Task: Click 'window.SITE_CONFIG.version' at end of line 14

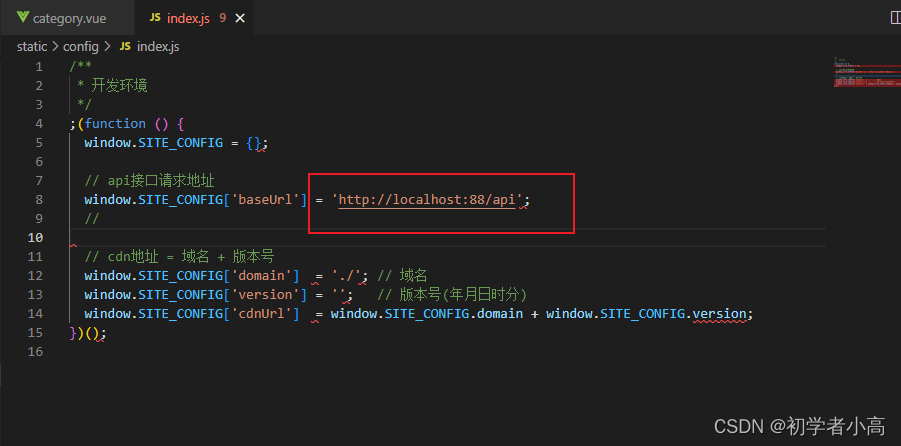Action: [646, 314]
